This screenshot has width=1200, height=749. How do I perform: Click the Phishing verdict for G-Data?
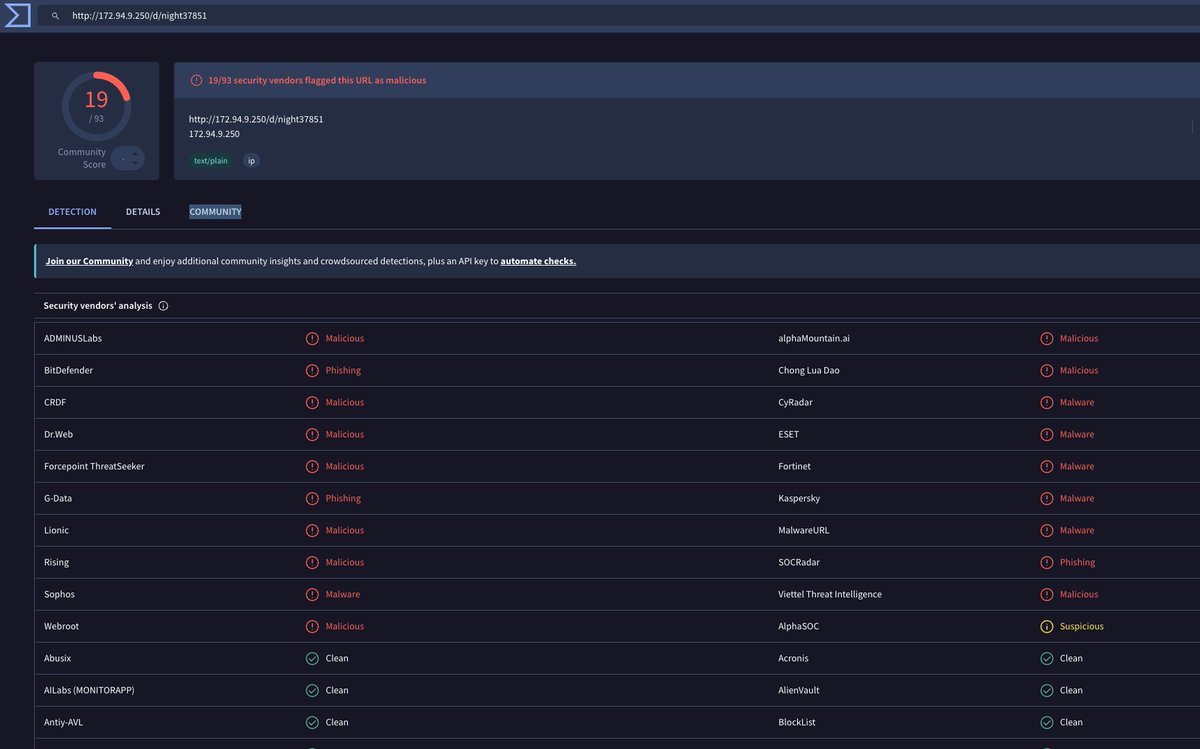(x=343, y=498)
